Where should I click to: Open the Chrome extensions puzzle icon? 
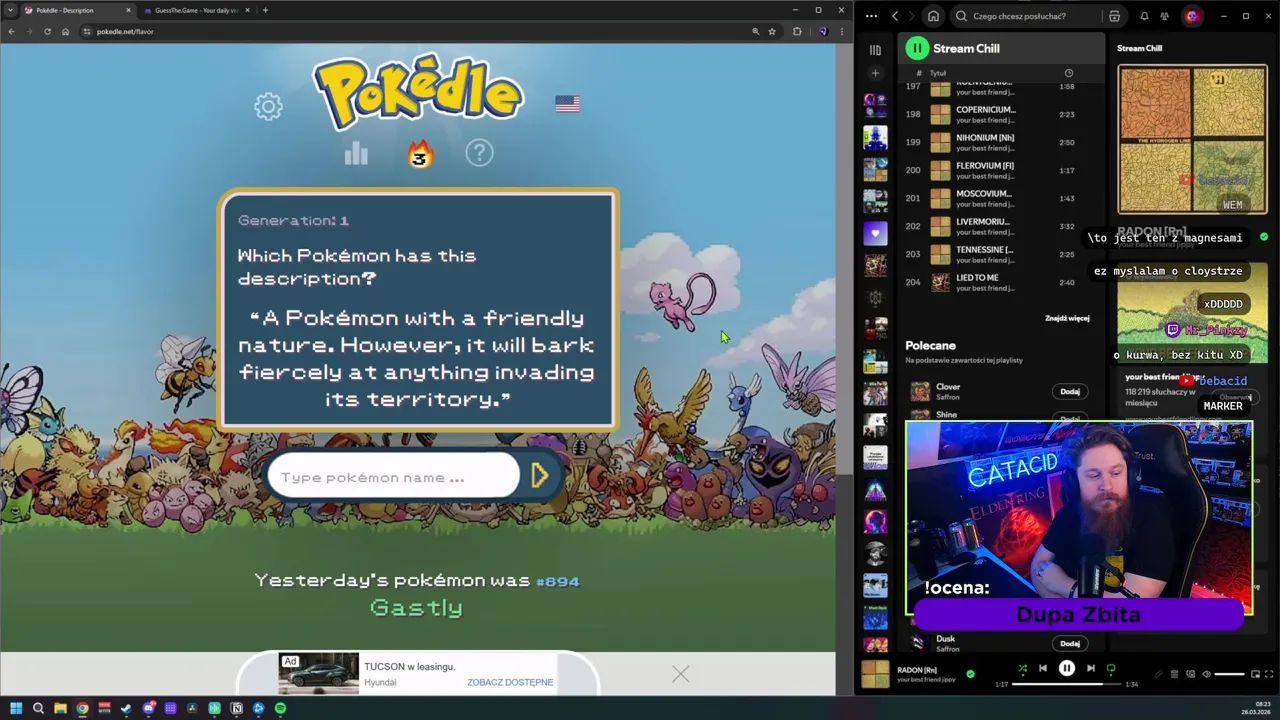(797, 31)
